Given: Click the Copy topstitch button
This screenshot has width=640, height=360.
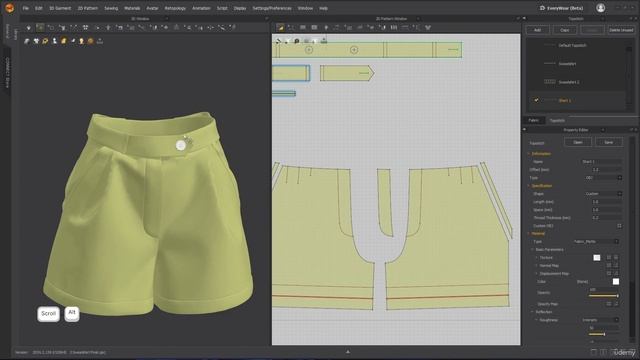Looking at the screenshot, I should point(564,30).
